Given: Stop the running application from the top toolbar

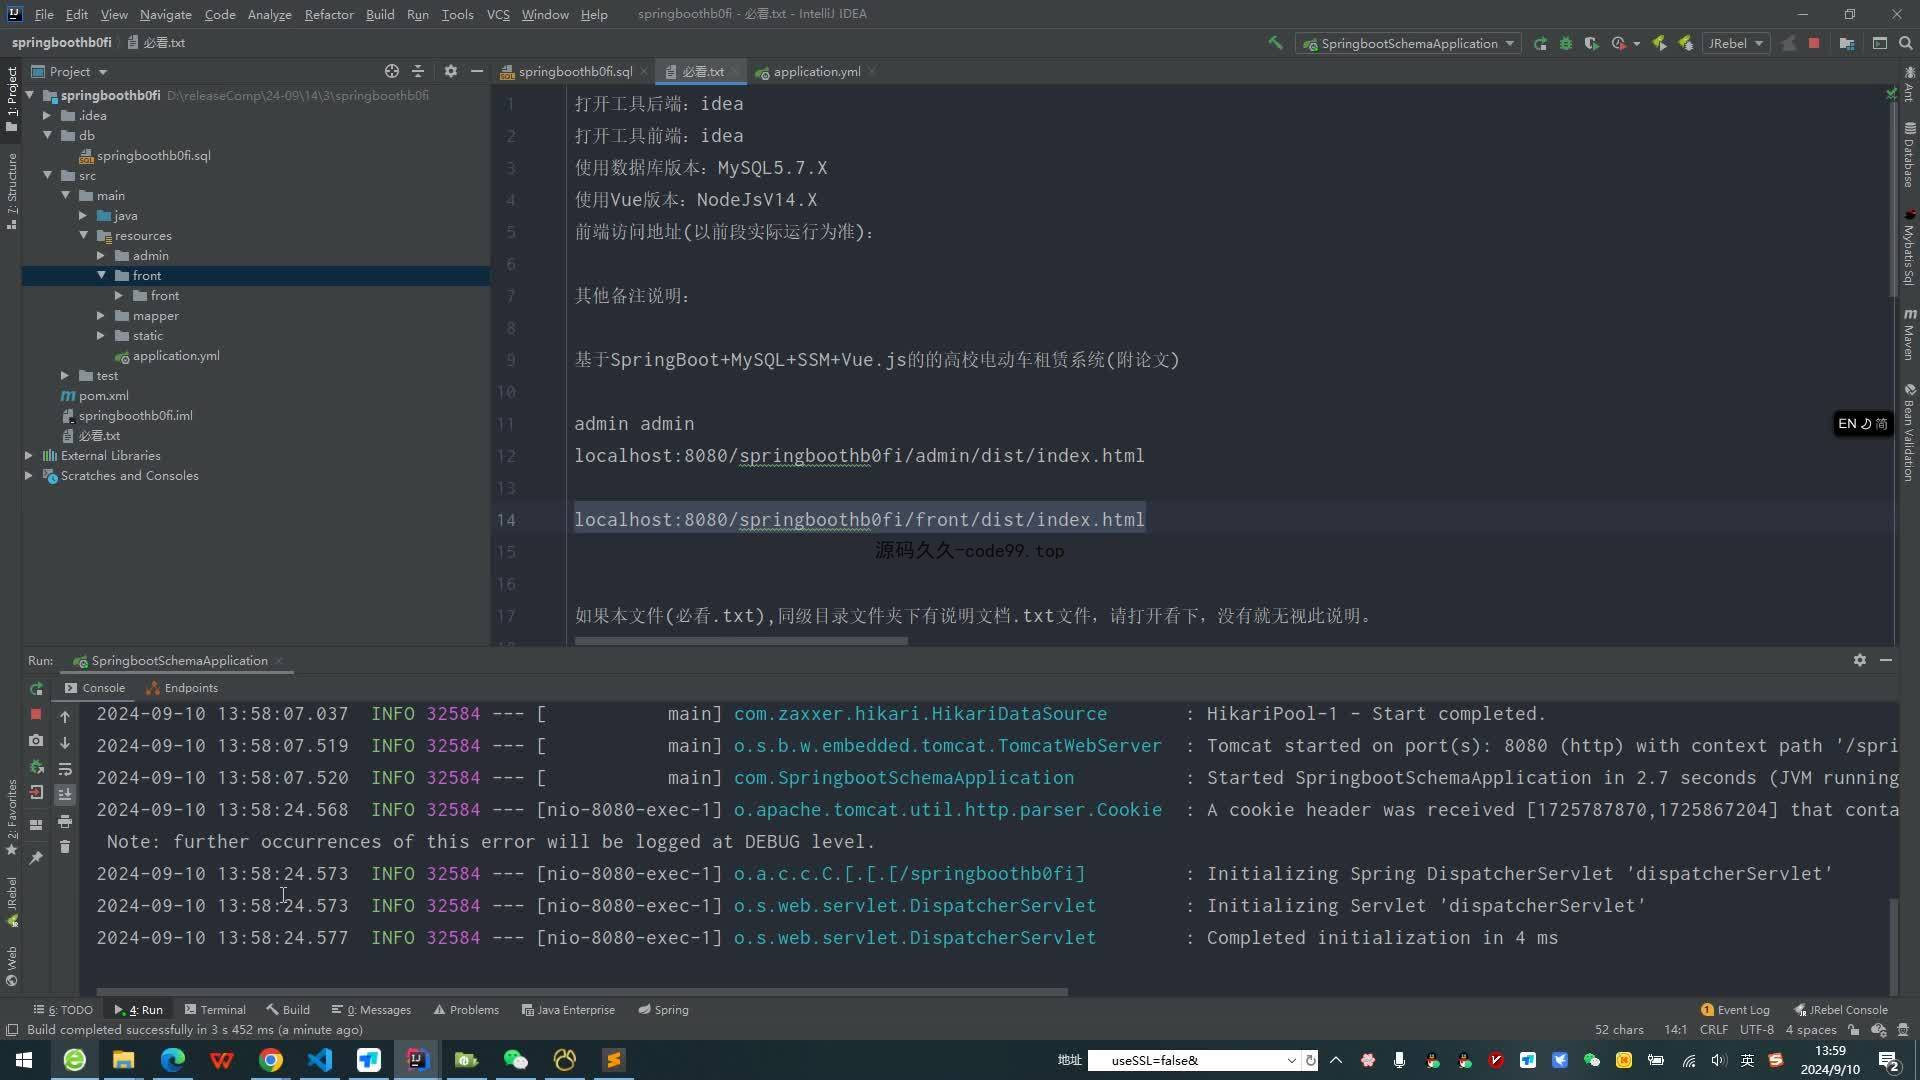Looking at the screenshot, I should [x=1814, y=43].
